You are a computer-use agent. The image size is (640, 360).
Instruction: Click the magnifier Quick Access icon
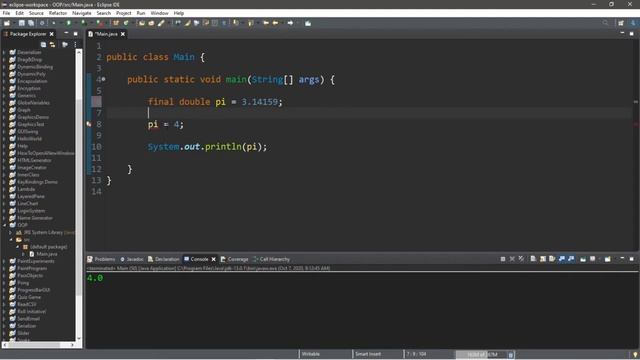point(605,23)
